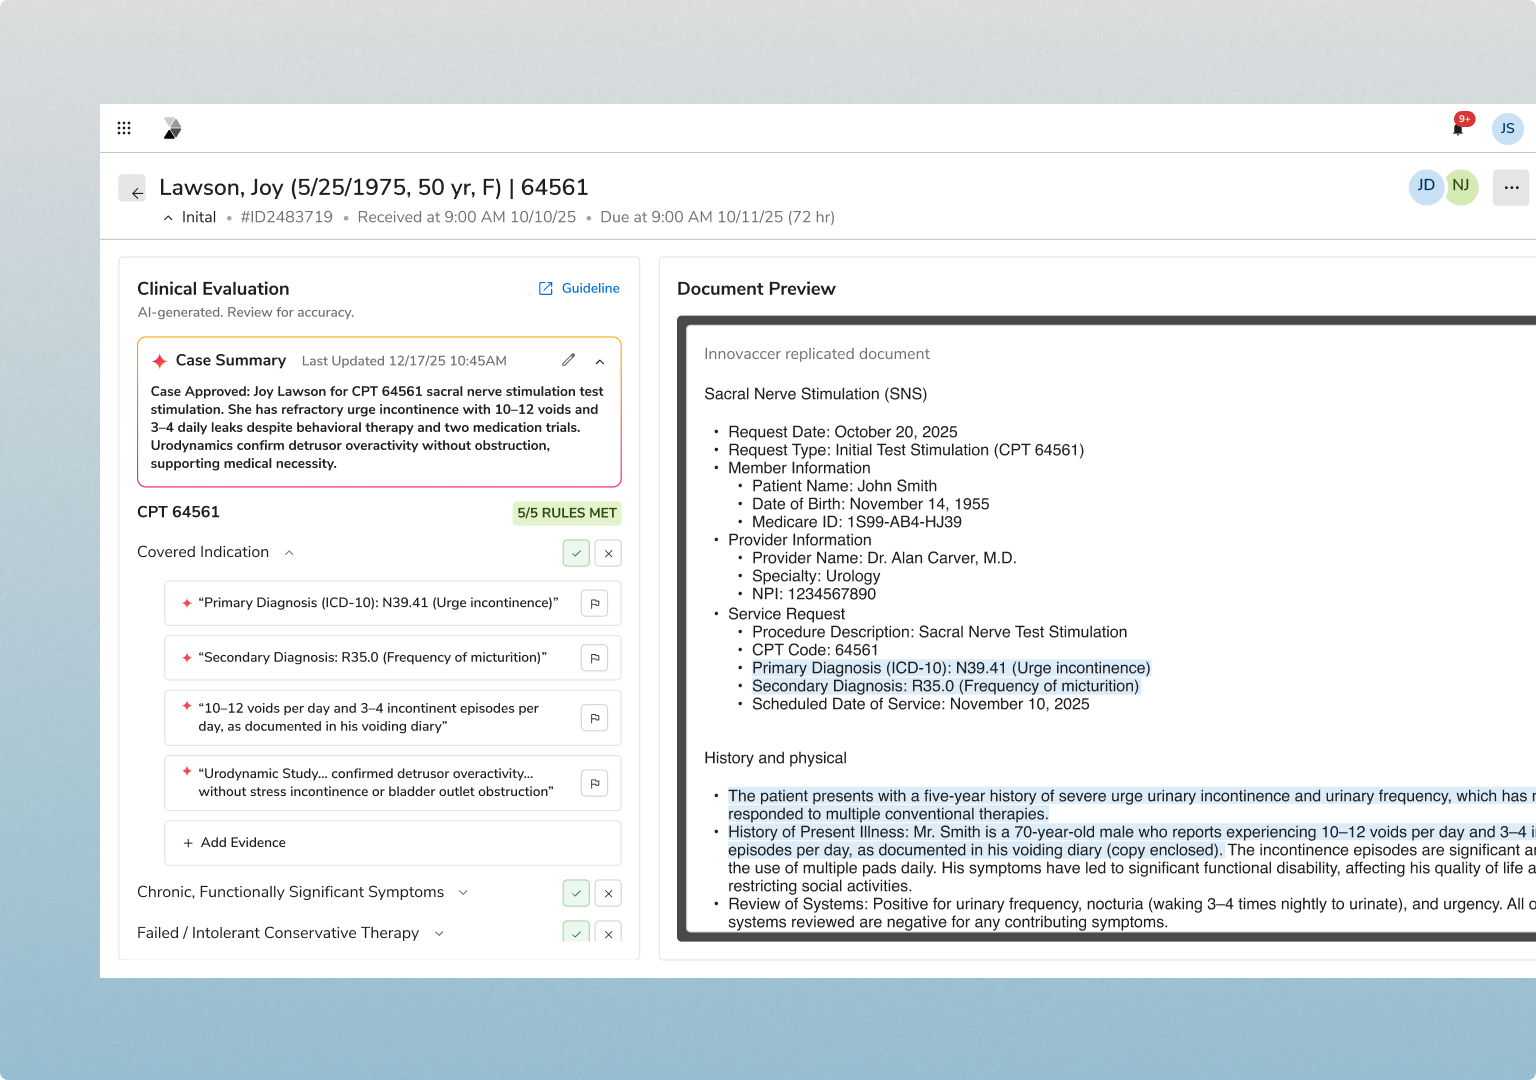The image size is (1536, 1080).
Task: Collapse the Covered Indication section
Action: click(x=289, y=552)
